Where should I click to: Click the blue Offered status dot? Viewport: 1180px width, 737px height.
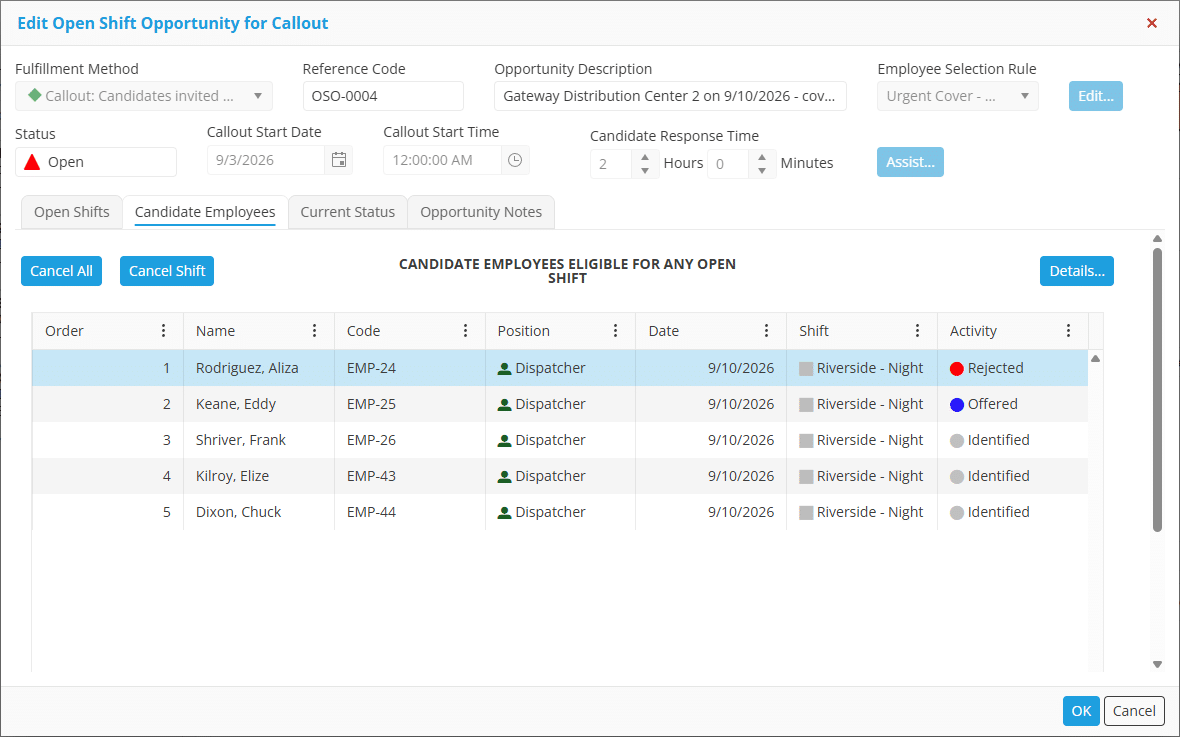point(956,404)
